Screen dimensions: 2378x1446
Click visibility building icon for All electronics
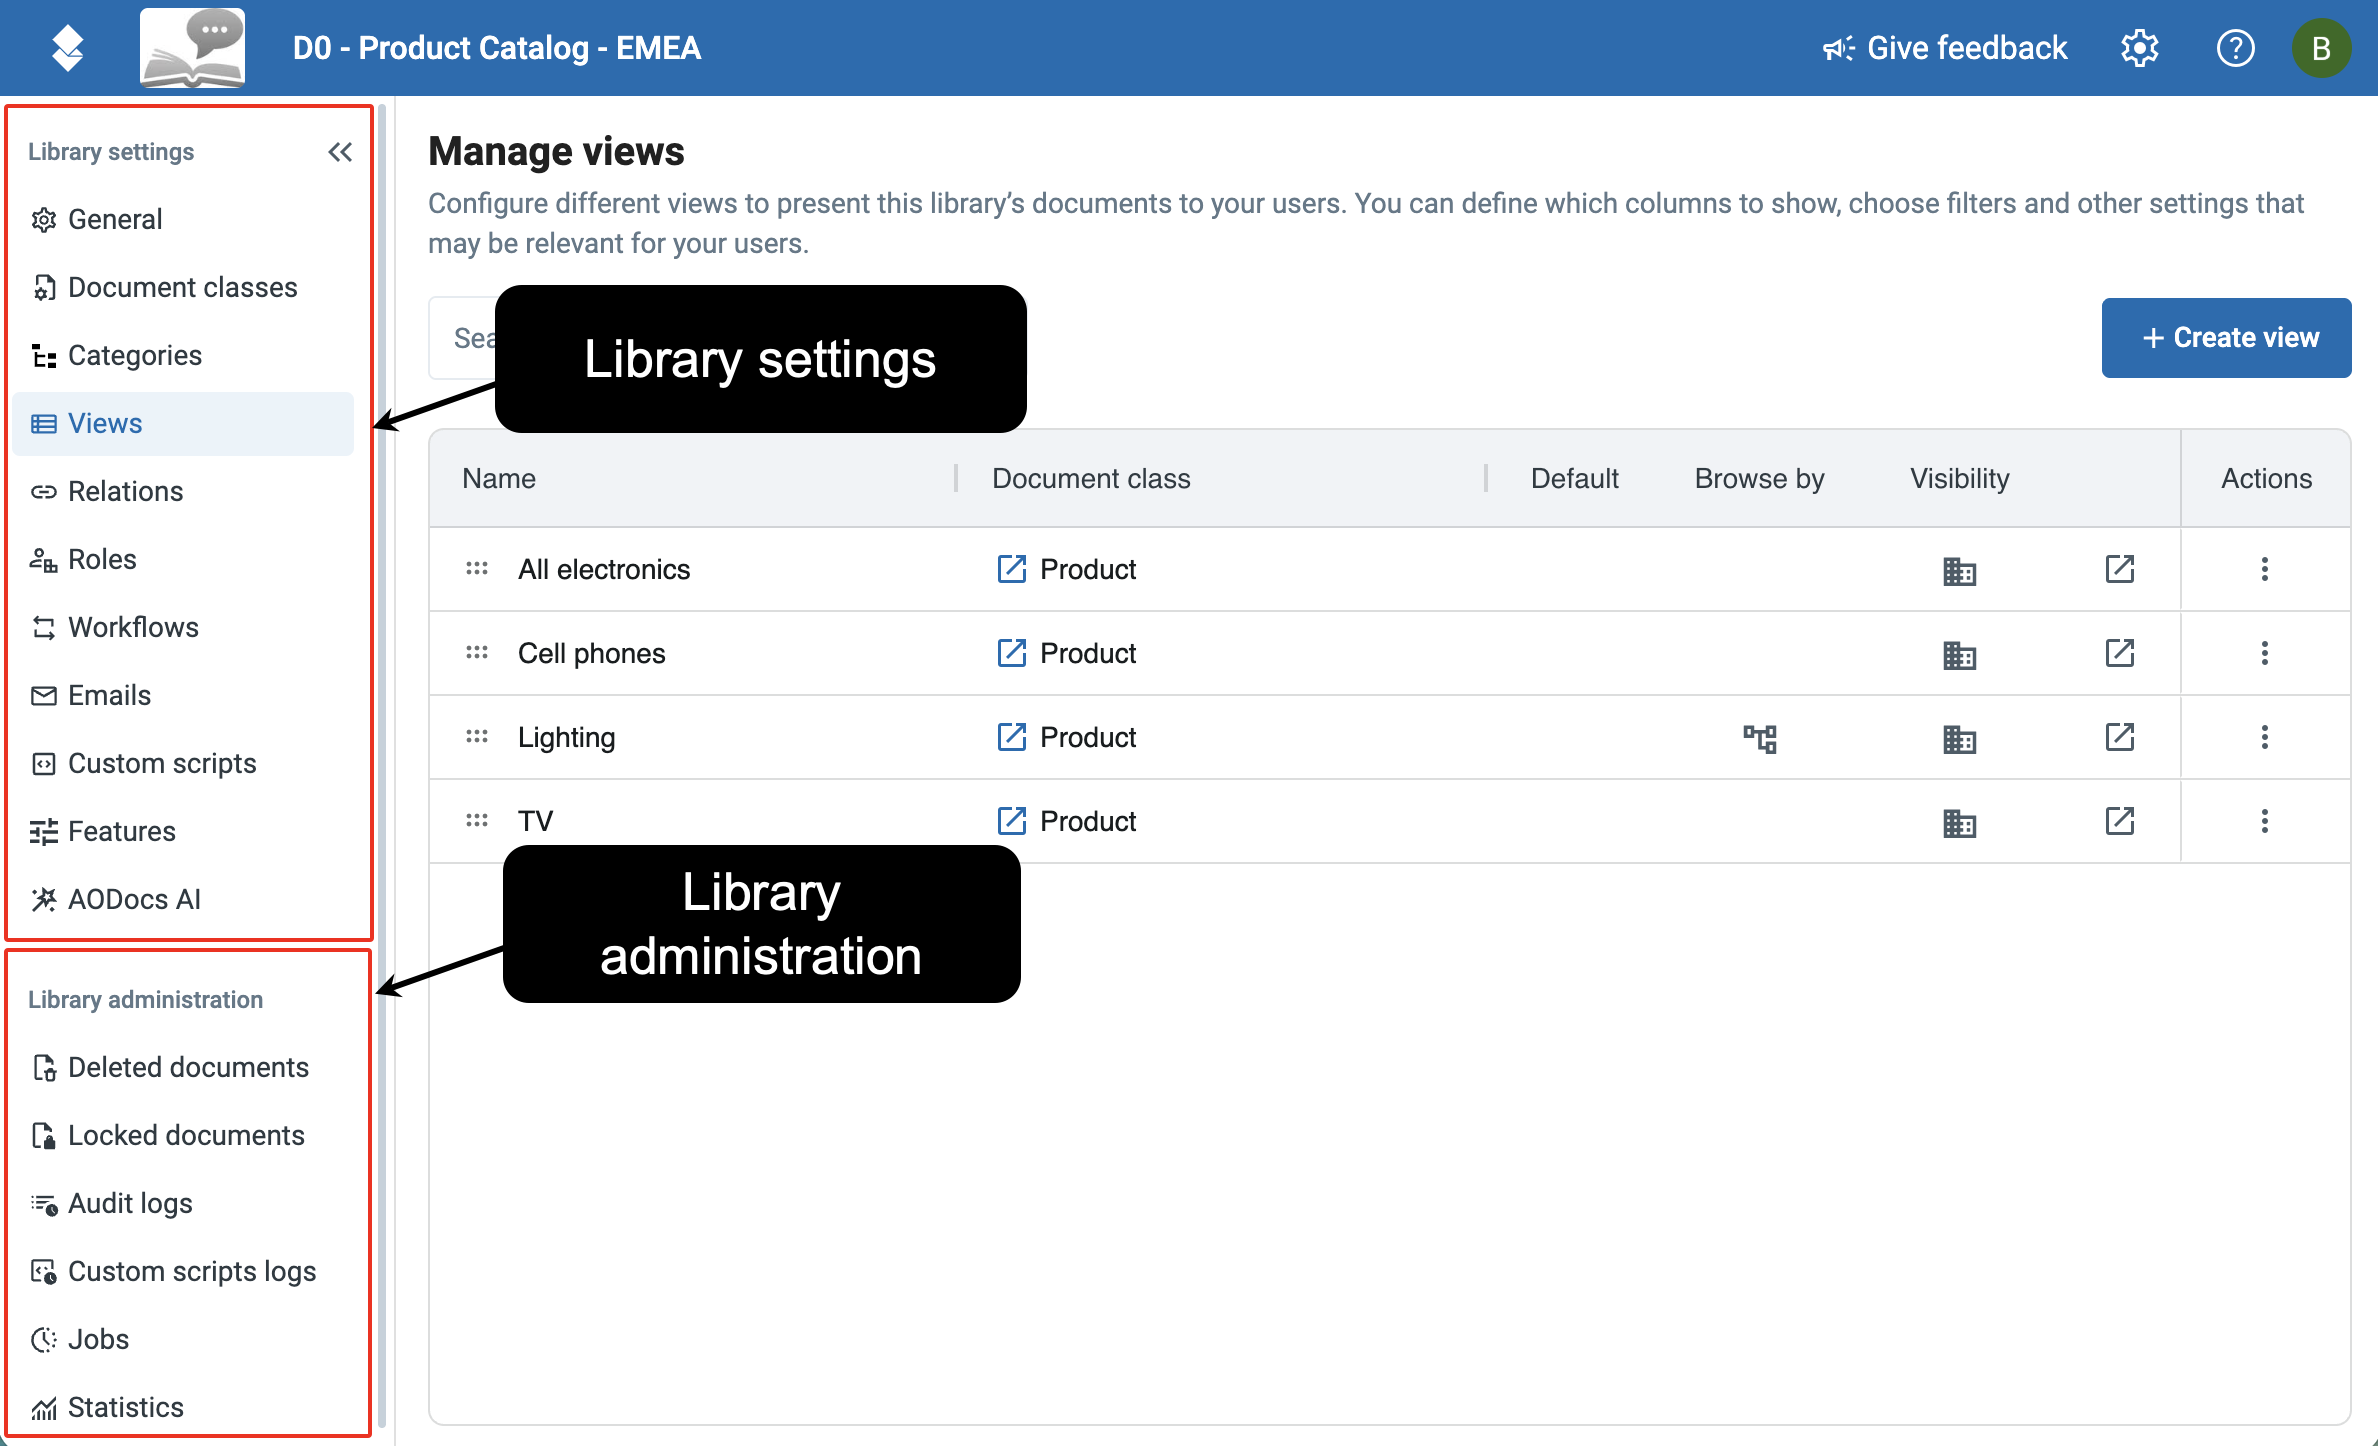click(1959, 570)
